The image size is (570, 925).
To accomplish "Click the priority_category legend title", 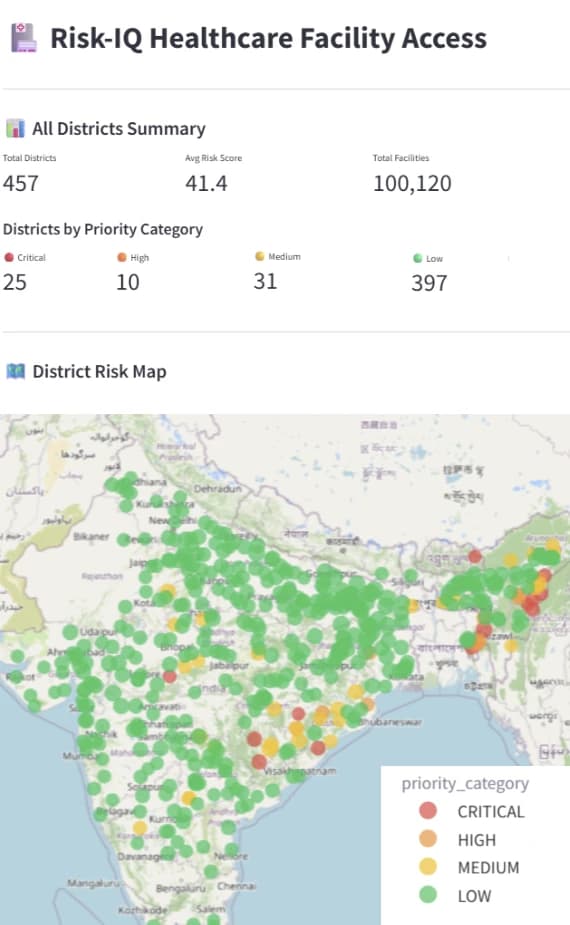I will click(465, 783).
